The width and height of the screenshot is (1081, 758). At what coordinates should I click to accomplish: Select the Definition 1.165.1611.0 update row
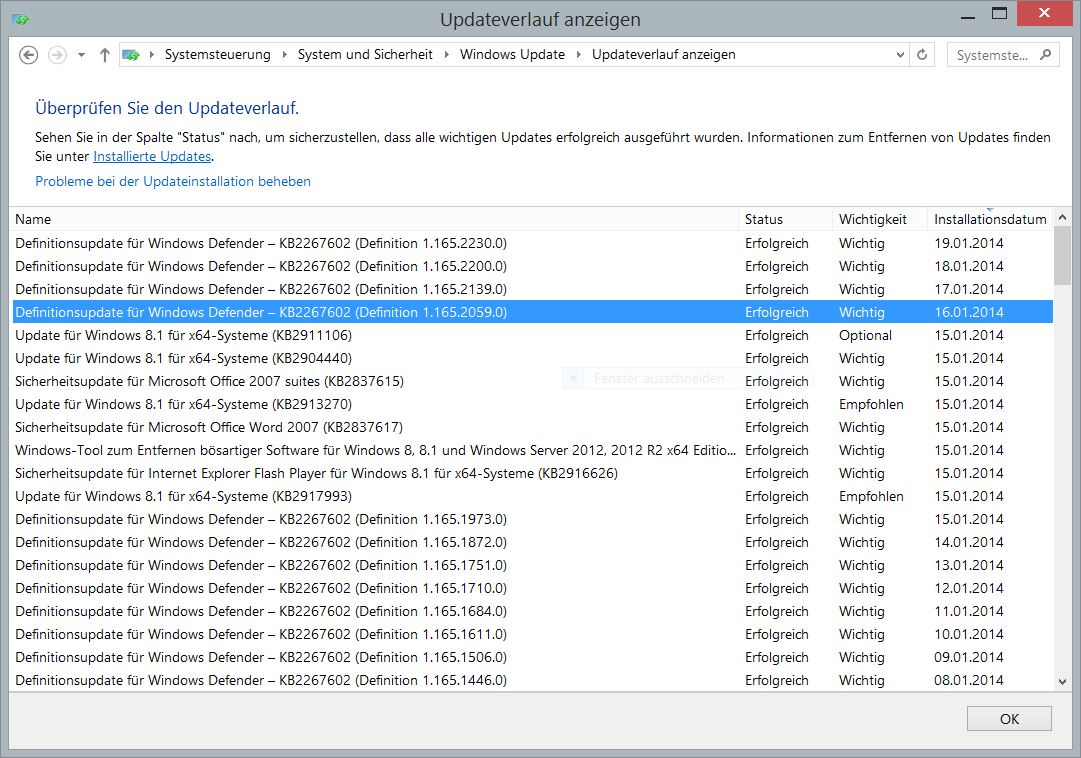pos(532,635)
